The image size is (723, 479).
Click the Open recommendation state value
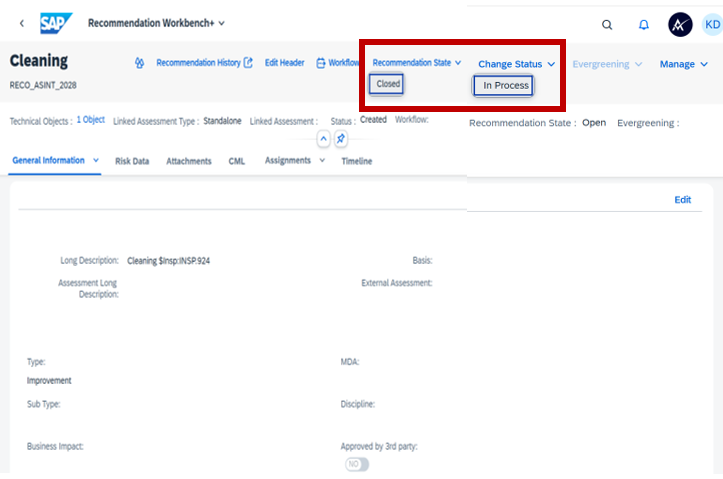pos(594,123)
